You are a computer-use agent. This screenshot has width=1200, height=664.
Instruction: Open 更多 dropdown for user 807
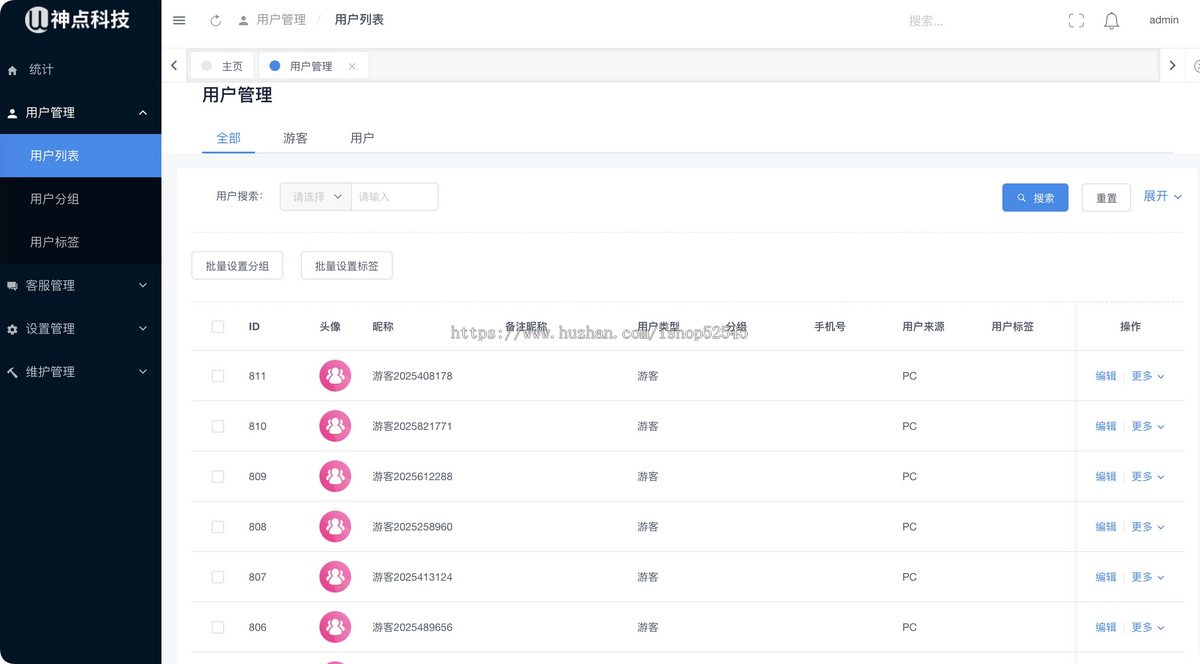1148,577
